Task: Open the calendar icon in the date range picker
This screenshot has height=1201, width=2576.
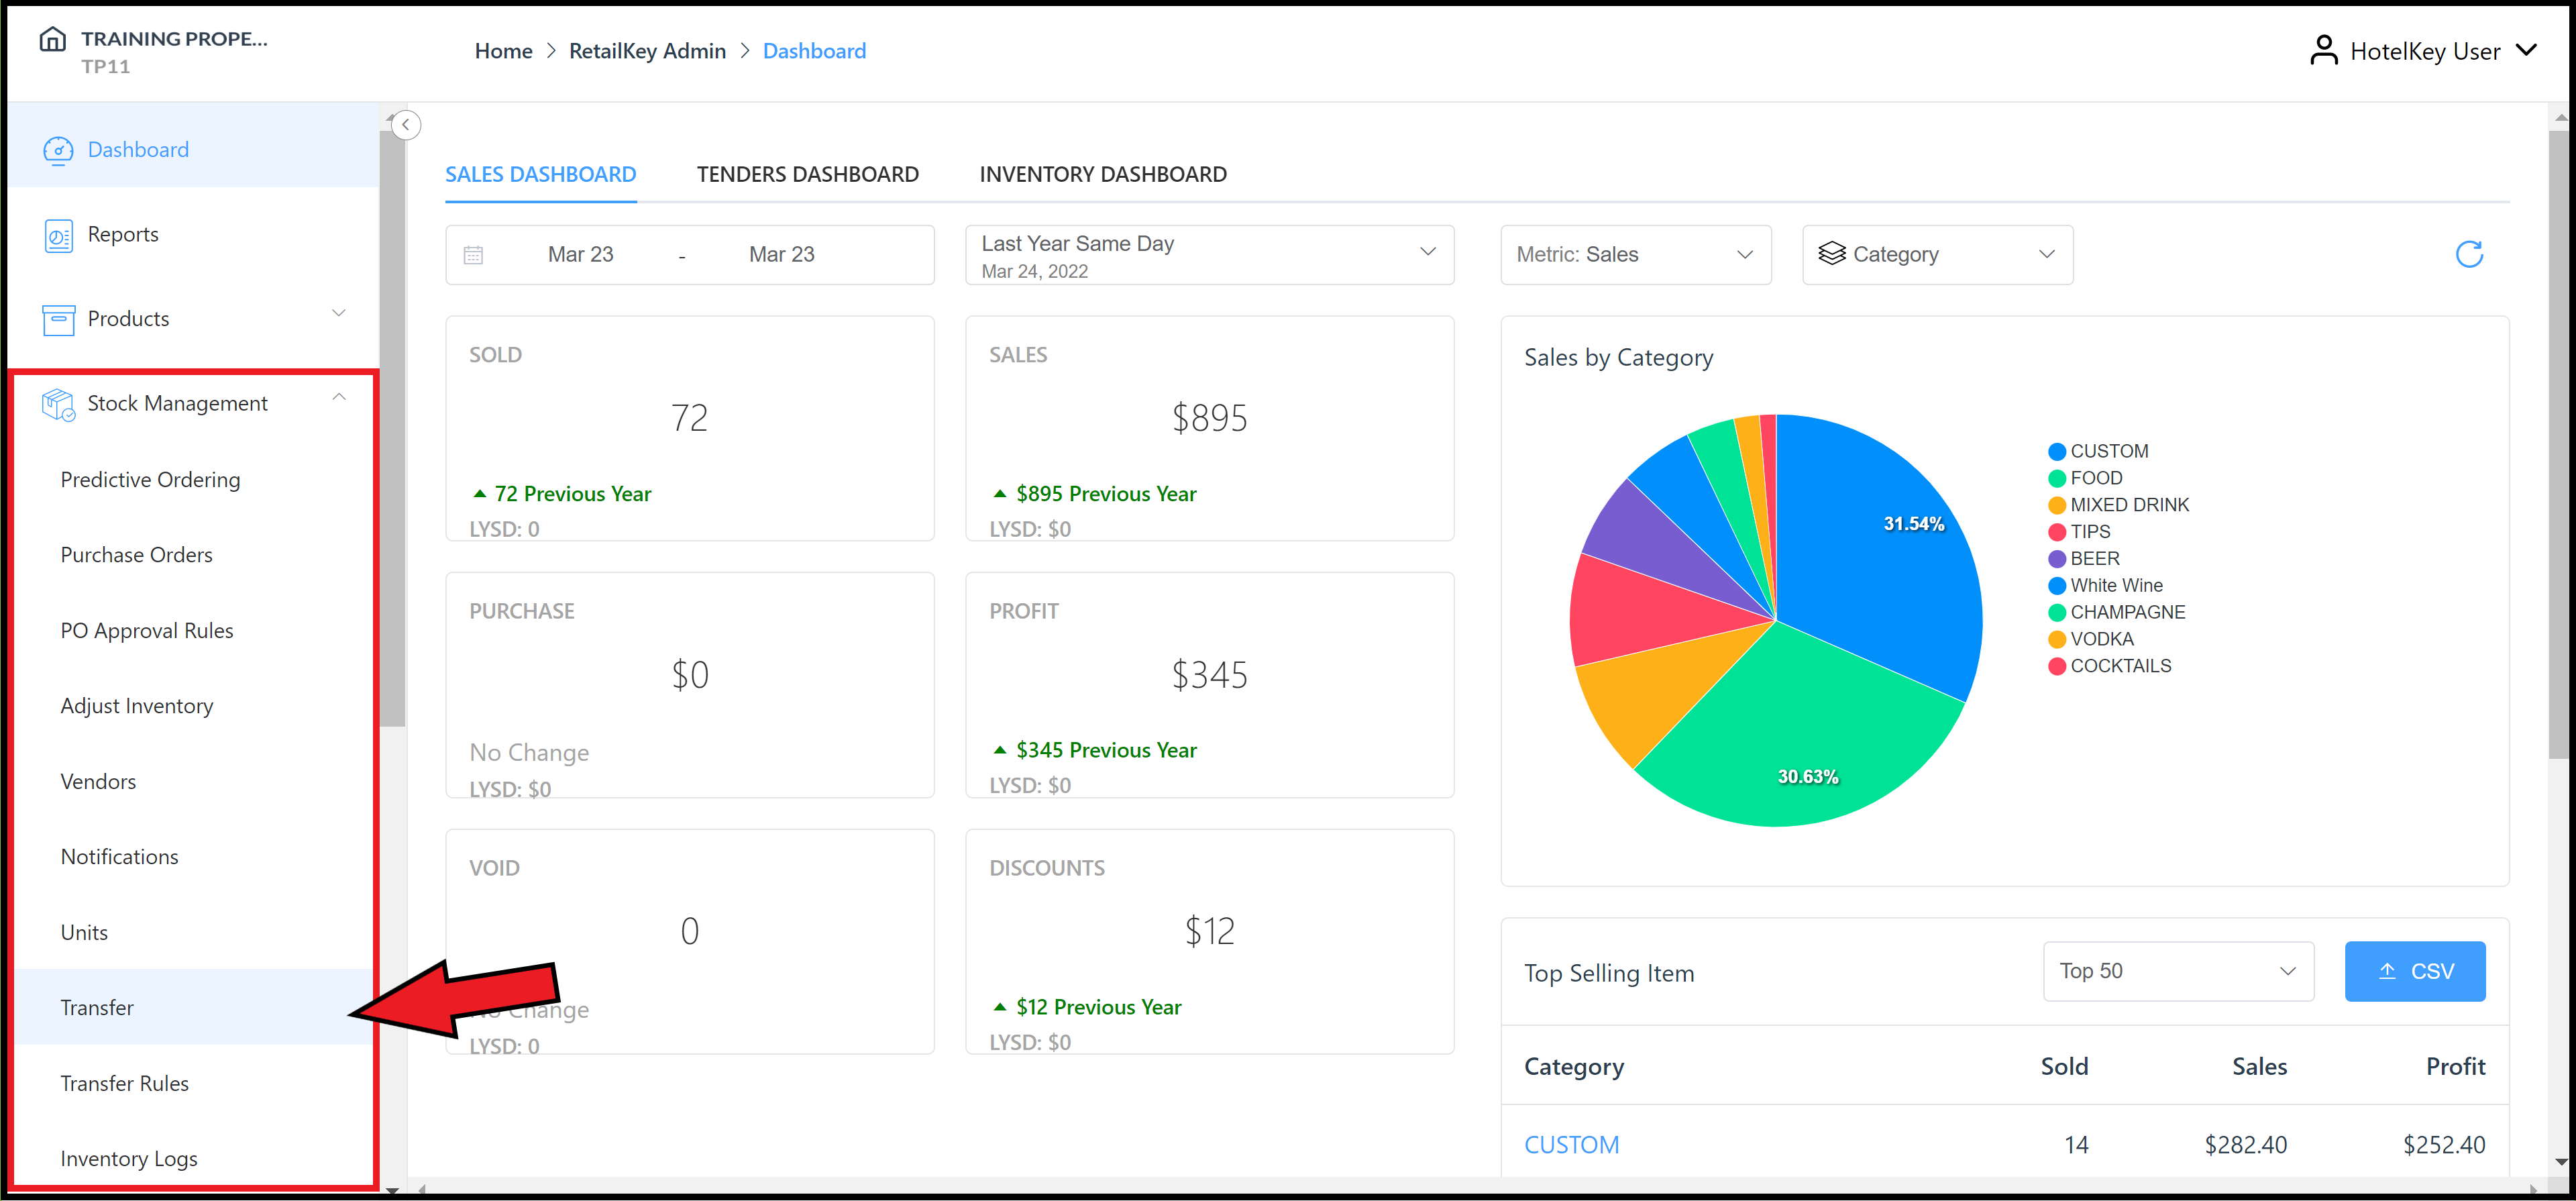Action: pos(474,254)
